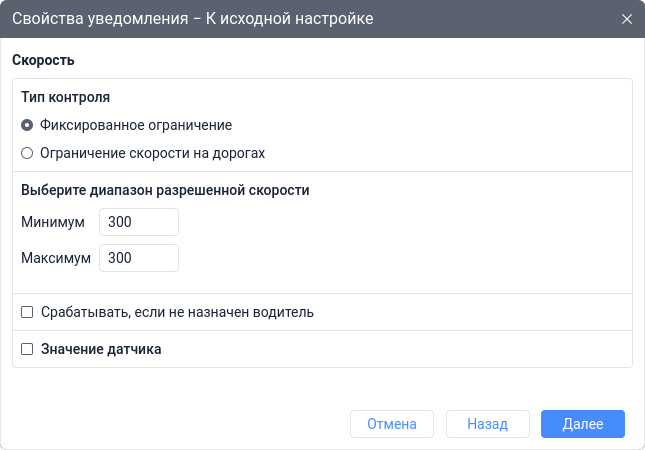Click the Максимум field label
The width and height of the screenshot is (645, 450).
tap(56, 258)
